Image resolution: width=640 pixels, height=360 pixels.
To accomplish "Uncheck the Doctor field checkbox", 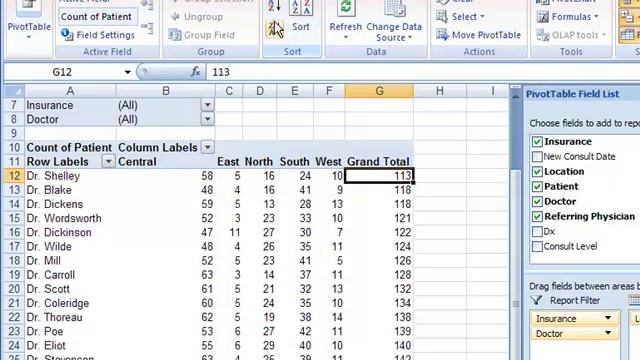I will point(537,202).
